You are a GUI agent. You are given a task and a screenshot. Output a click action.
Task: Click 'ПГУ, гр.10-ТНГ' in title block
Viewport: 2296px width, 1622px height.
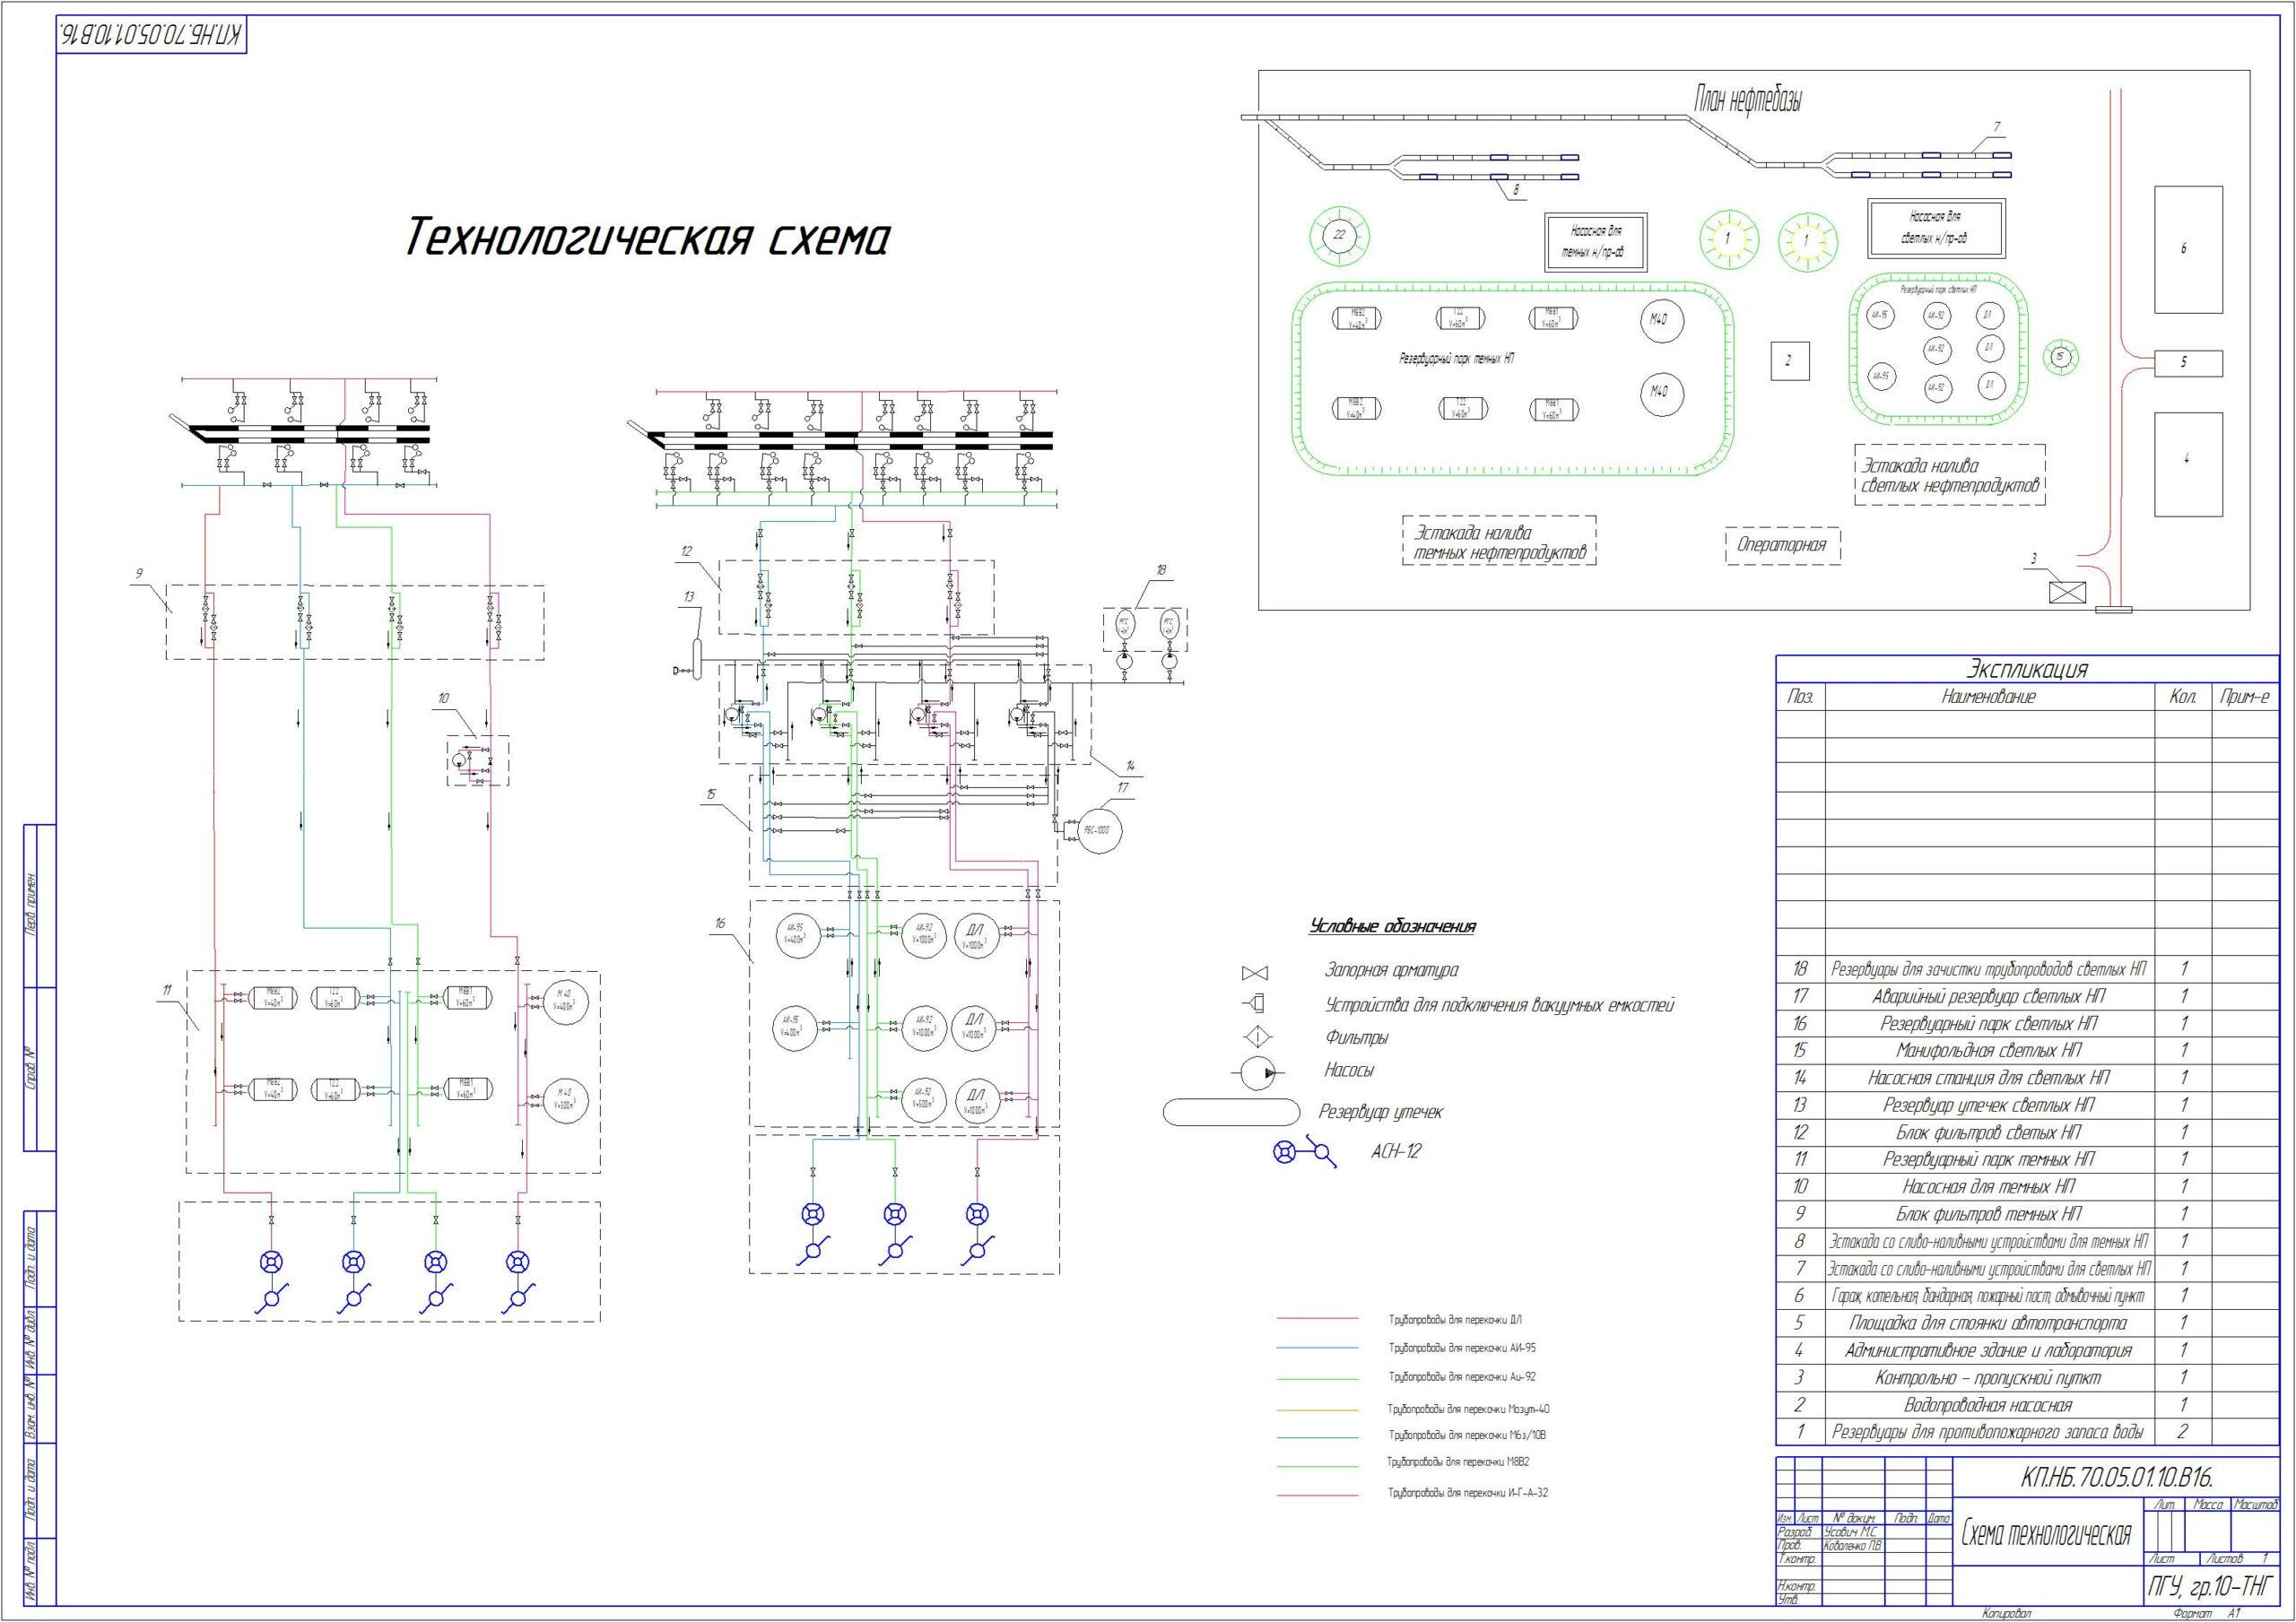pyautogui.click(x=2211, y=1585)
